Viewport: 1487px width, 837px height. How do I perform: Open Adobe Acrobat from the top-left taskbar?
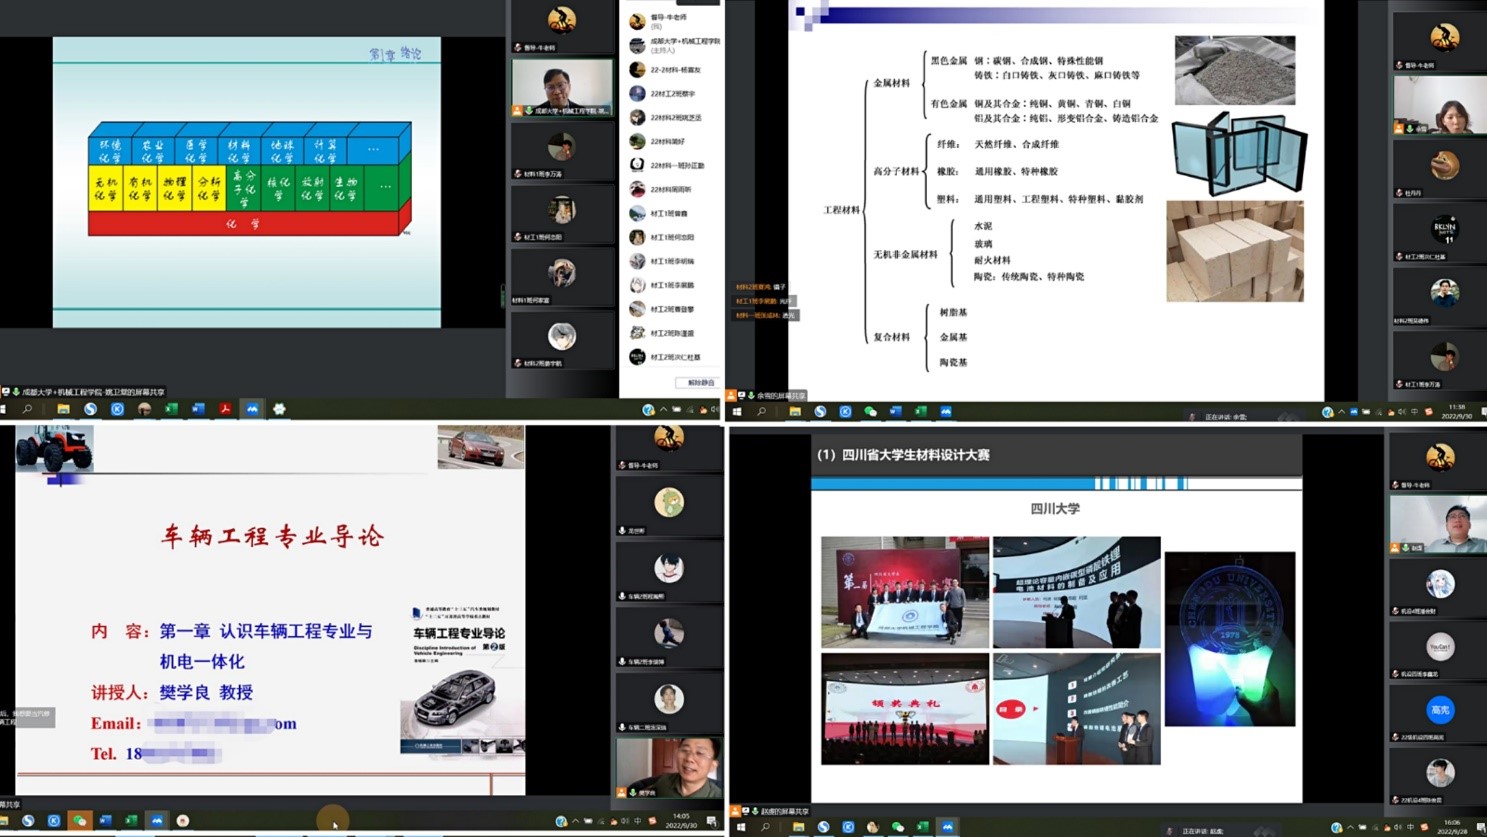[x=225, y=409]
